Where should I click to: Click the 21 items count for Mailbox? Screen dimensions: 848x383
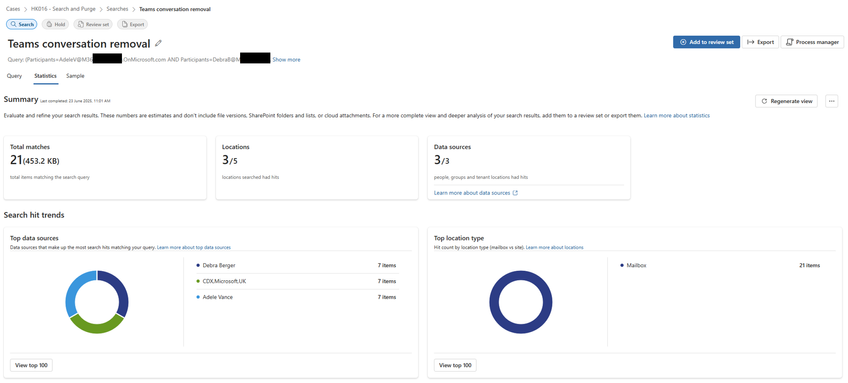coord(810,266)
